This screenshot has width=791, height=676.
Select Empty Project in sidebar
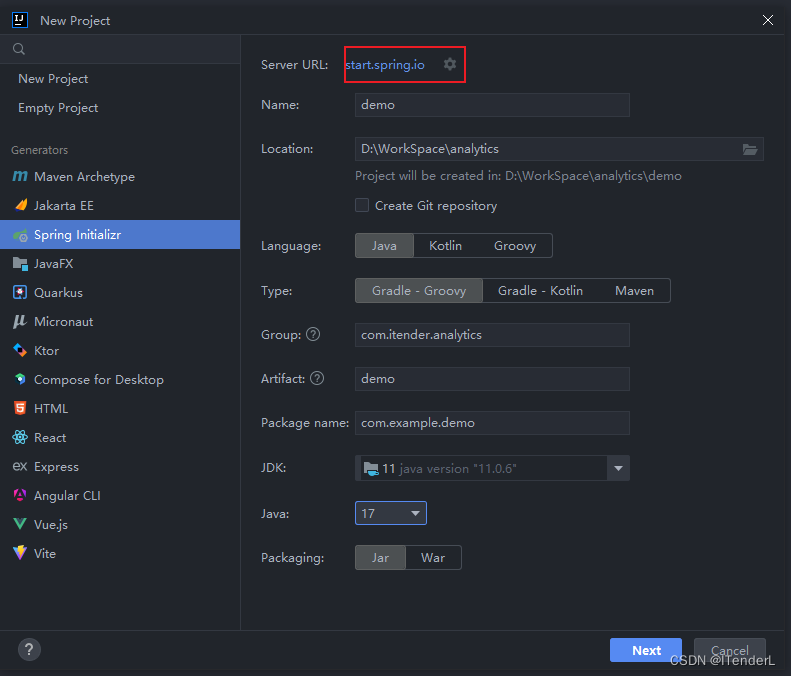point(120,108)
